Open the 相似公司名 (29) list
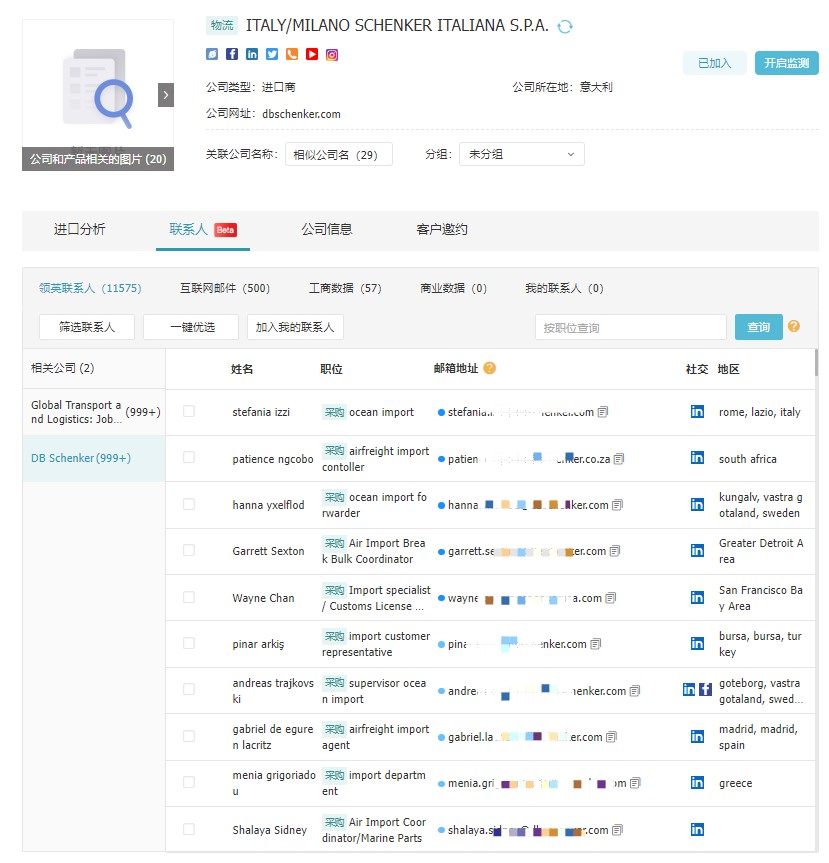The width and height of the screenshot is (829, 863). [x=339, y=154]
